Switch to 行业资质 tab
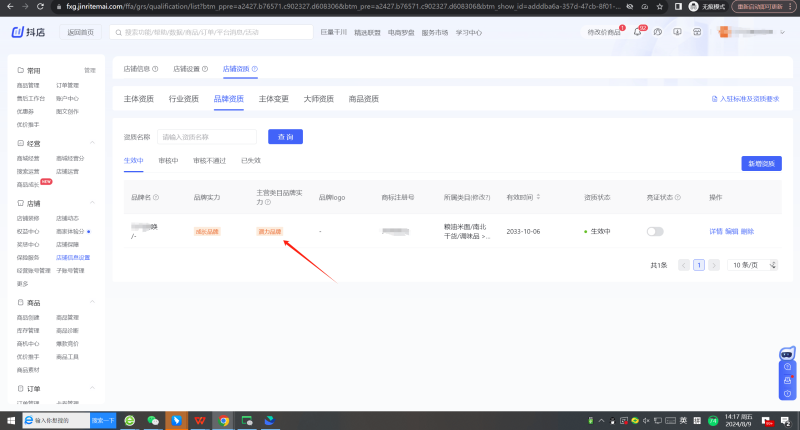 tap(184, 99)
